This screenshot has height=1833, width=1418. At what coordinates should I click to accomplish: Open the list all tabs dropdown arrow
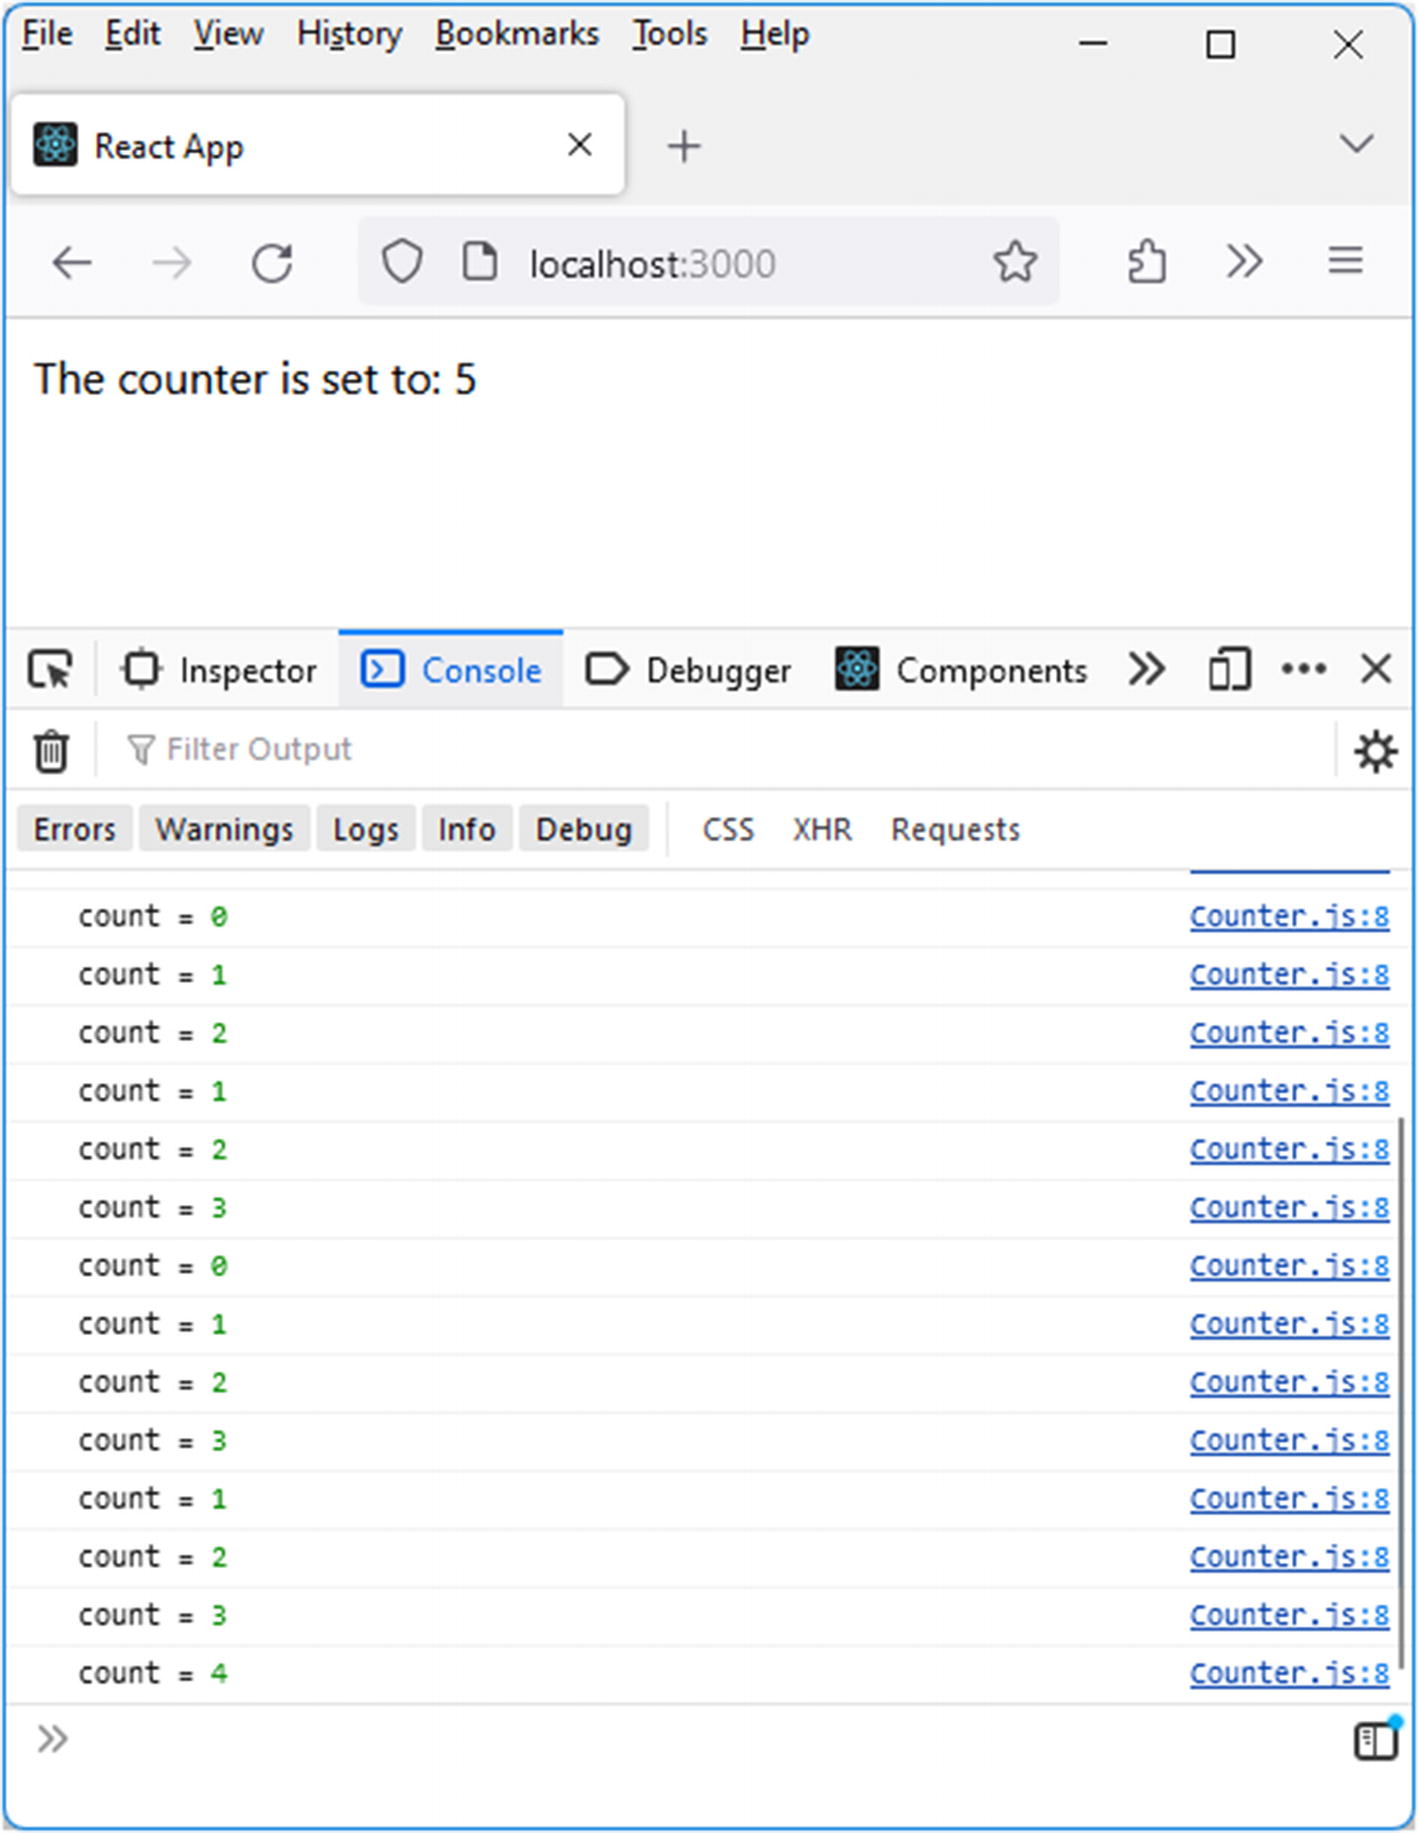pyautogui.click(x=1355, y=144)
